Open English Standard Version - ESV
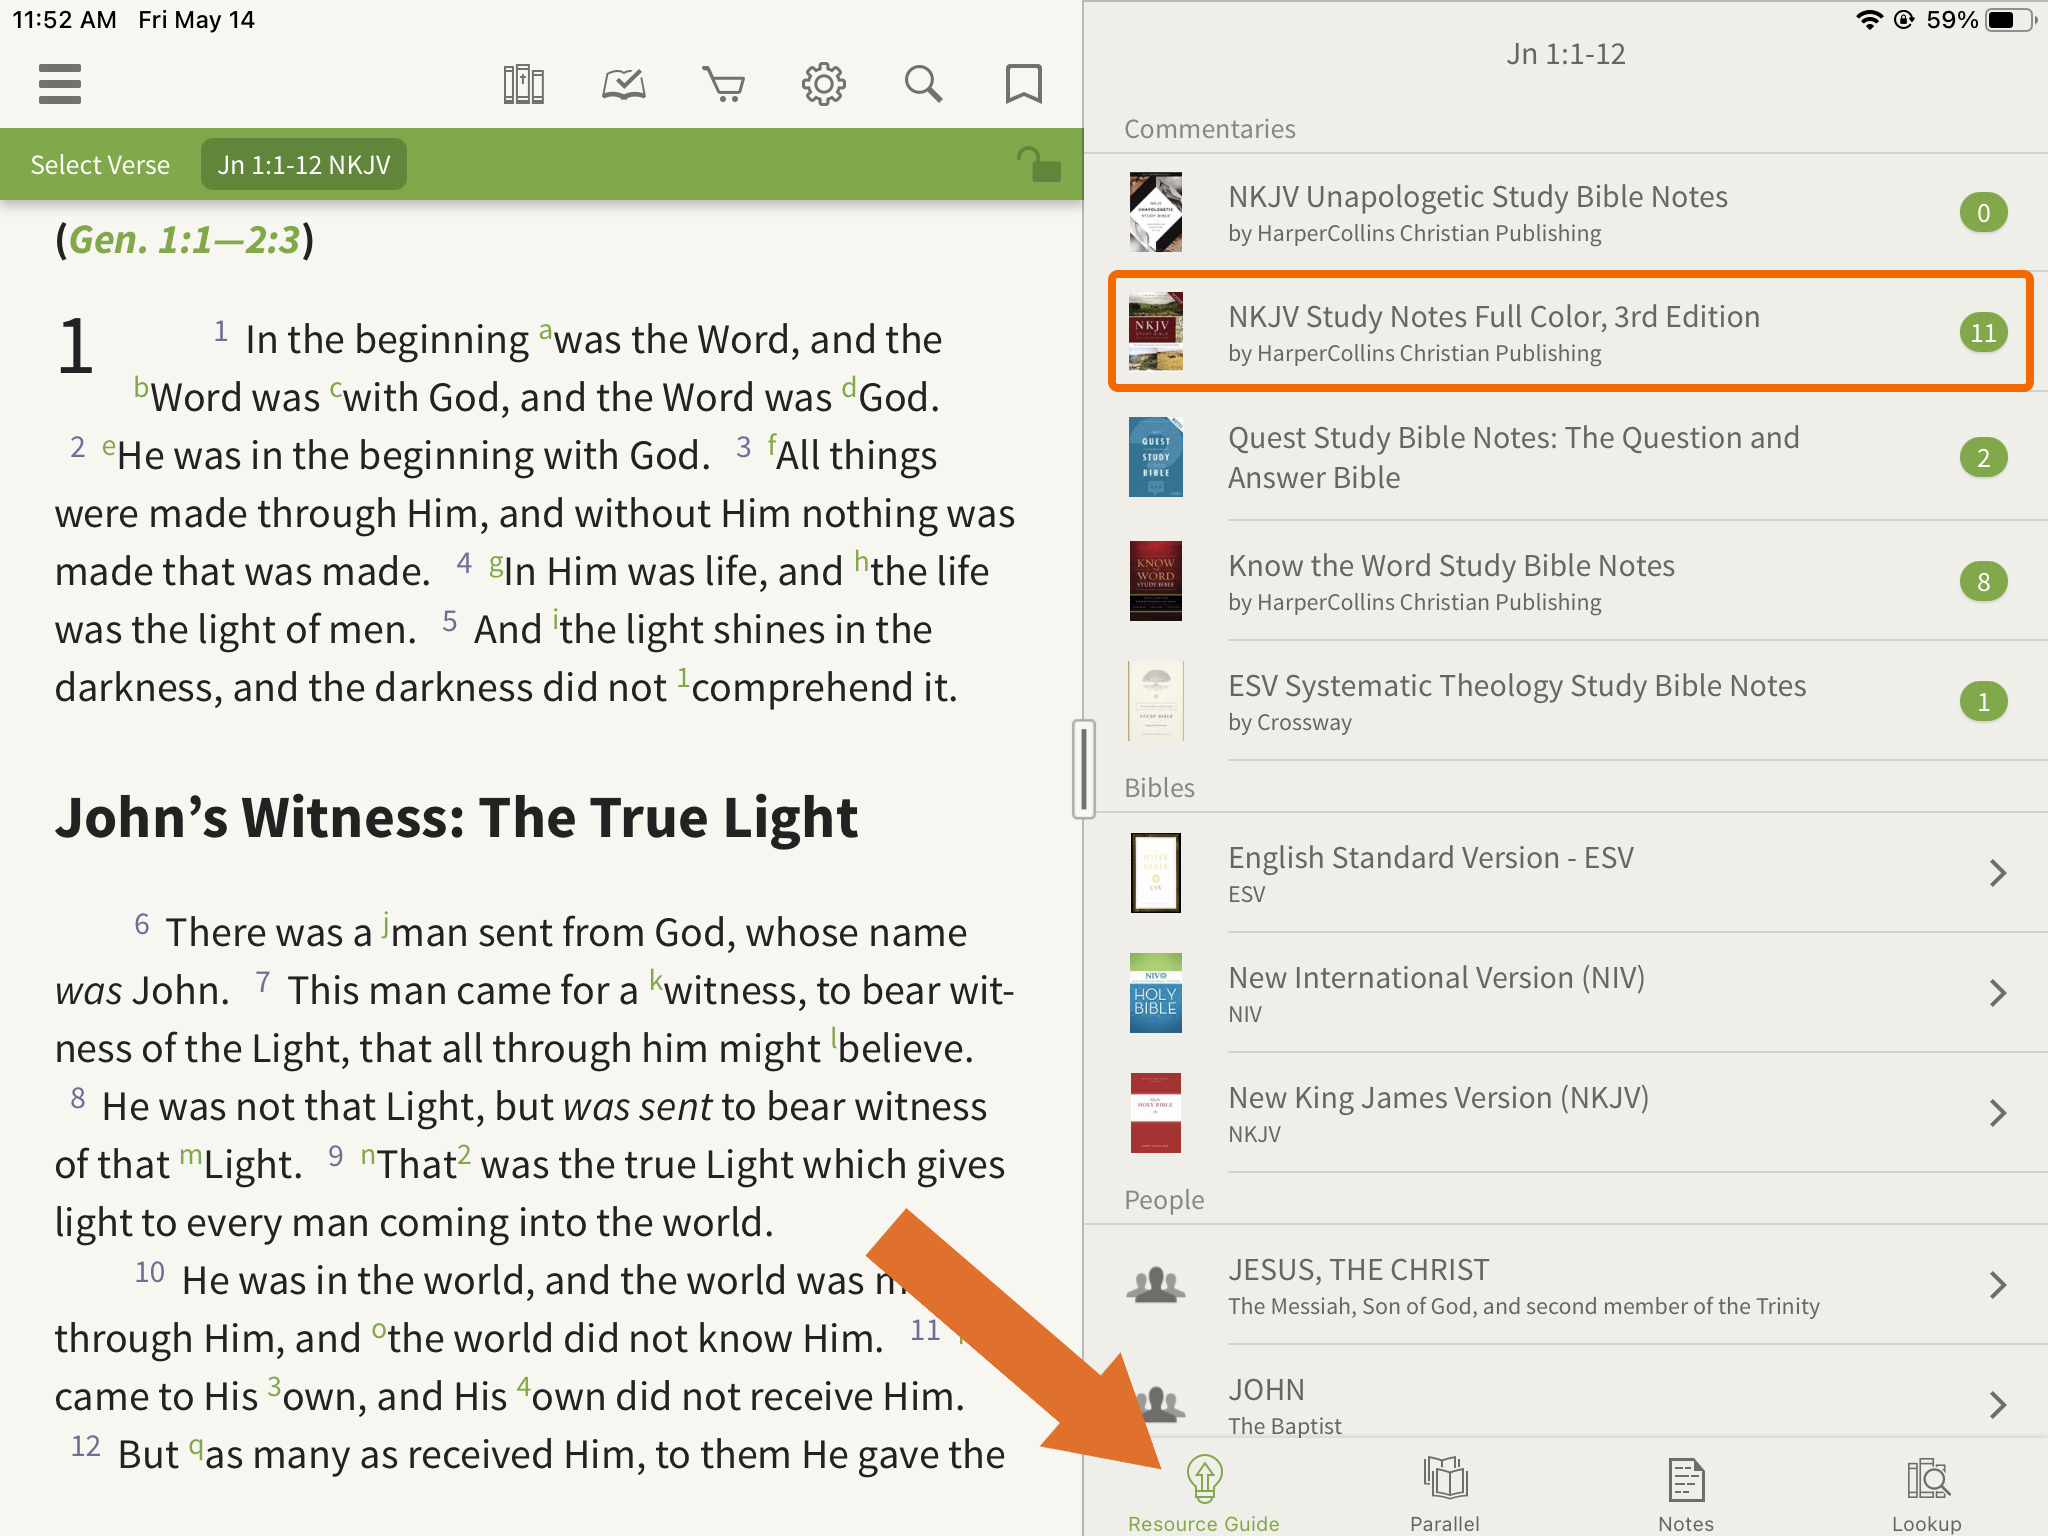This screenshot has width=2048, height=1536. coord(1566,873)
